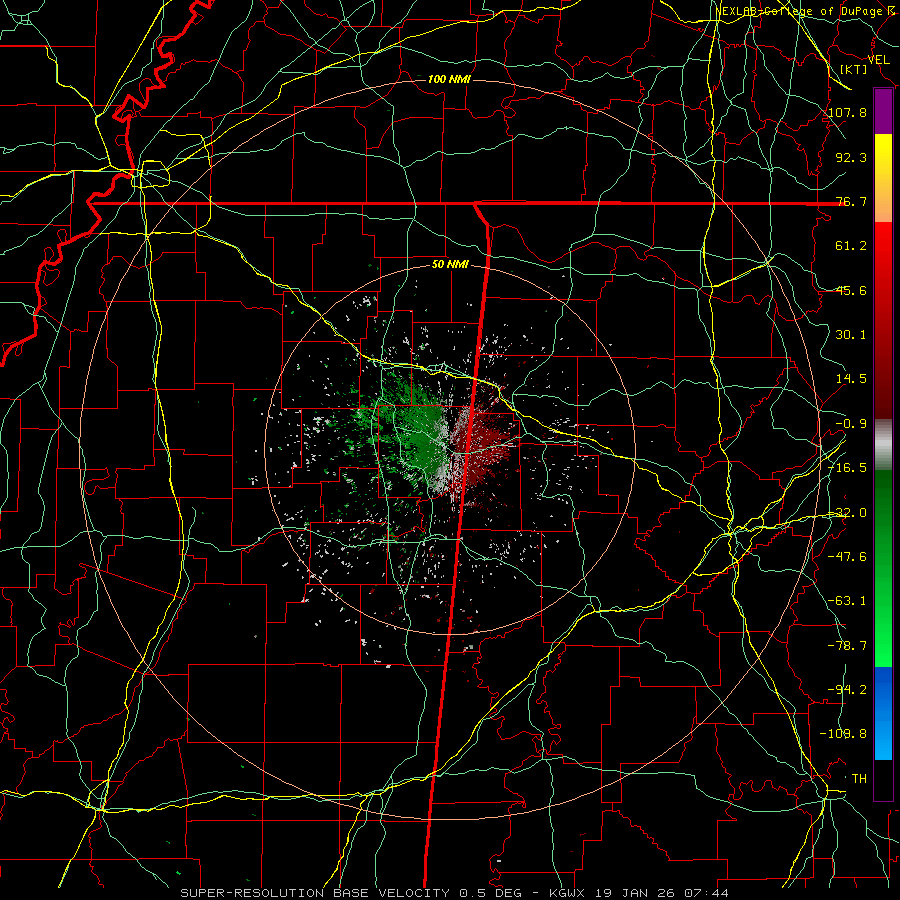The width and height of the screenshot is (900, 900).
Task: Click the blue segment of the velocity color bar
Action: 883,713
